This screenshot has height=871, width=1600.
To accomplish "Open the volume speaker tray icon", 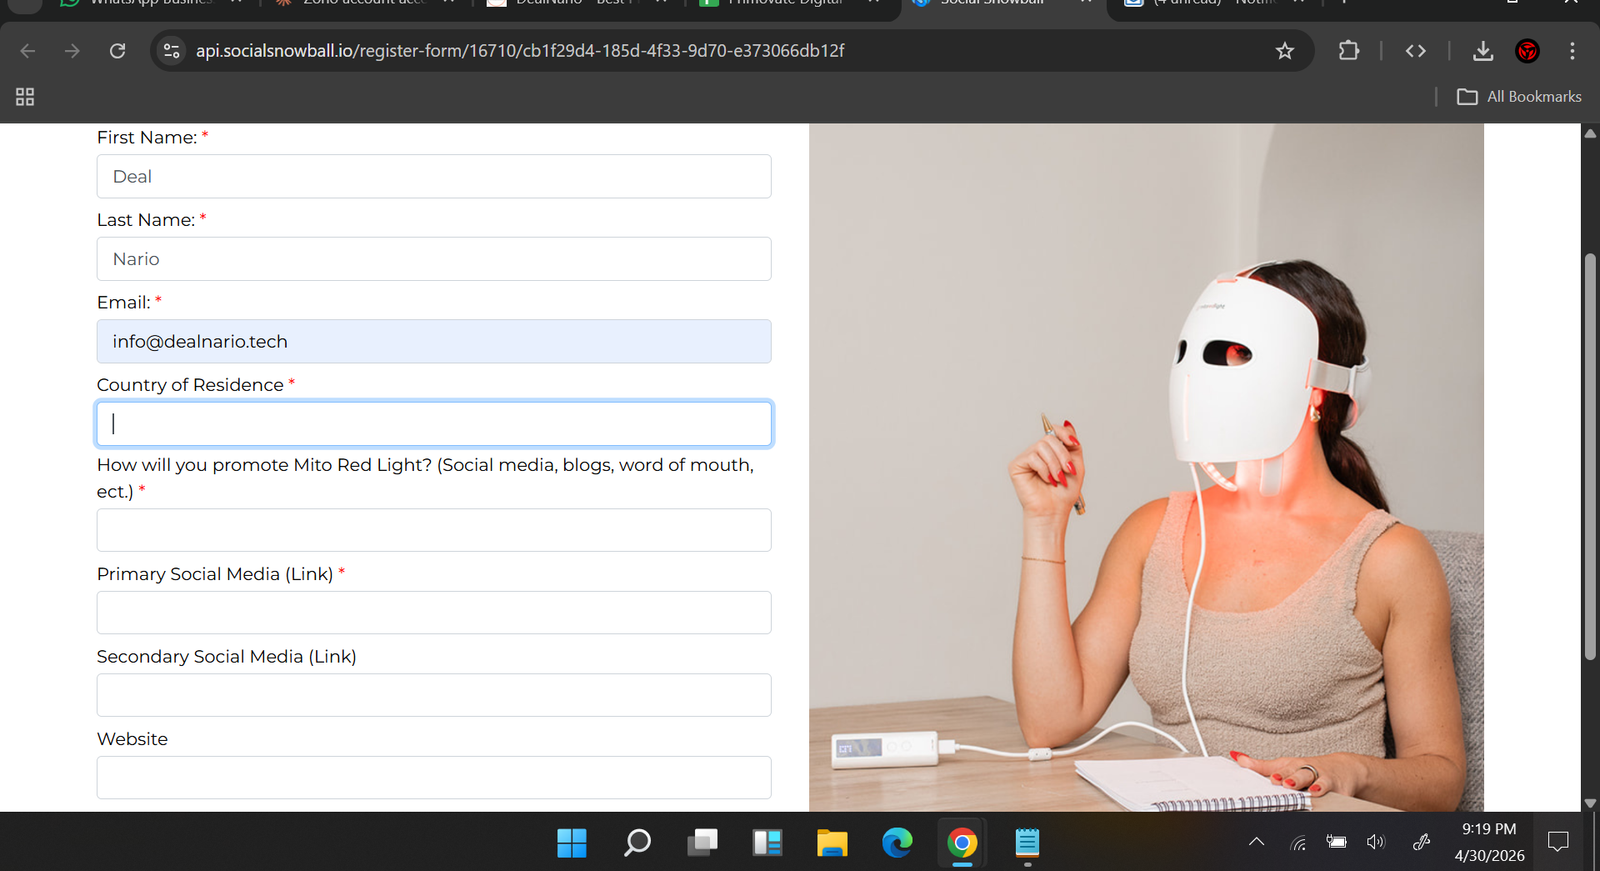I will (x=1376, y=842).
